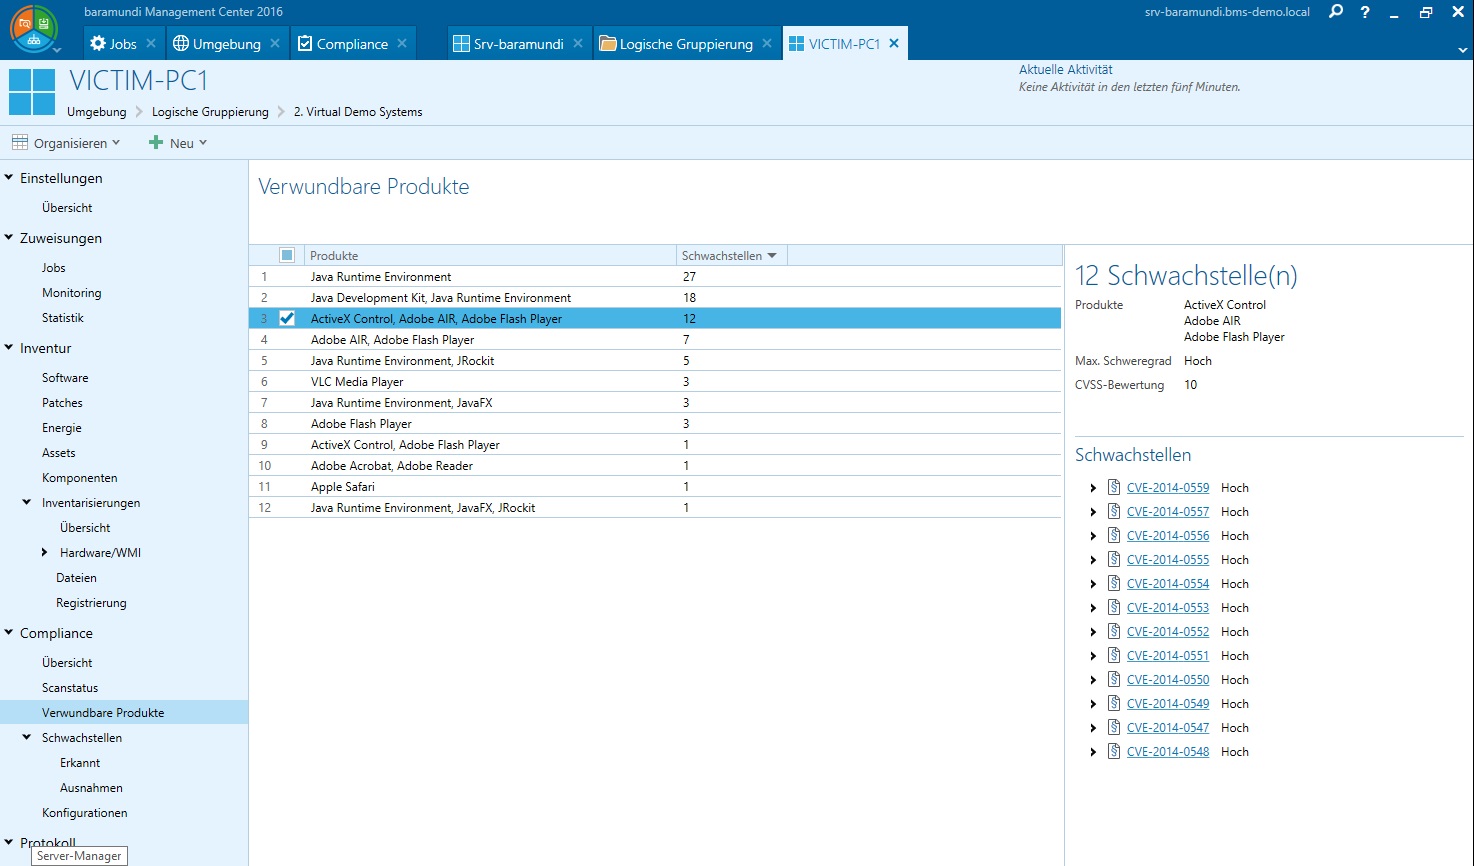Screen dimensions: 1474x866
Task: Click document icon next to CVE-2014-0547
Action: tap(1114, 727)
